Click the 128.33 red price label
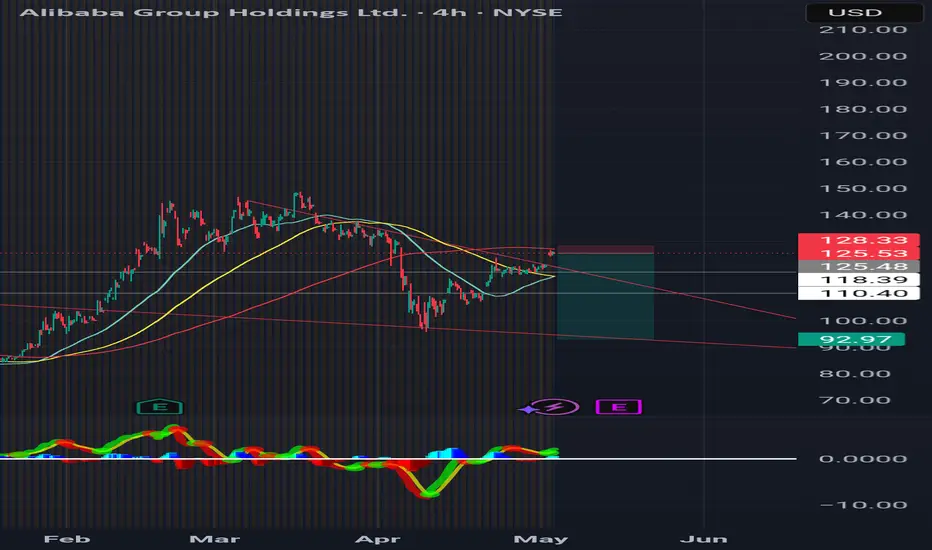This screenshot has width=932, height=550. 858,240
